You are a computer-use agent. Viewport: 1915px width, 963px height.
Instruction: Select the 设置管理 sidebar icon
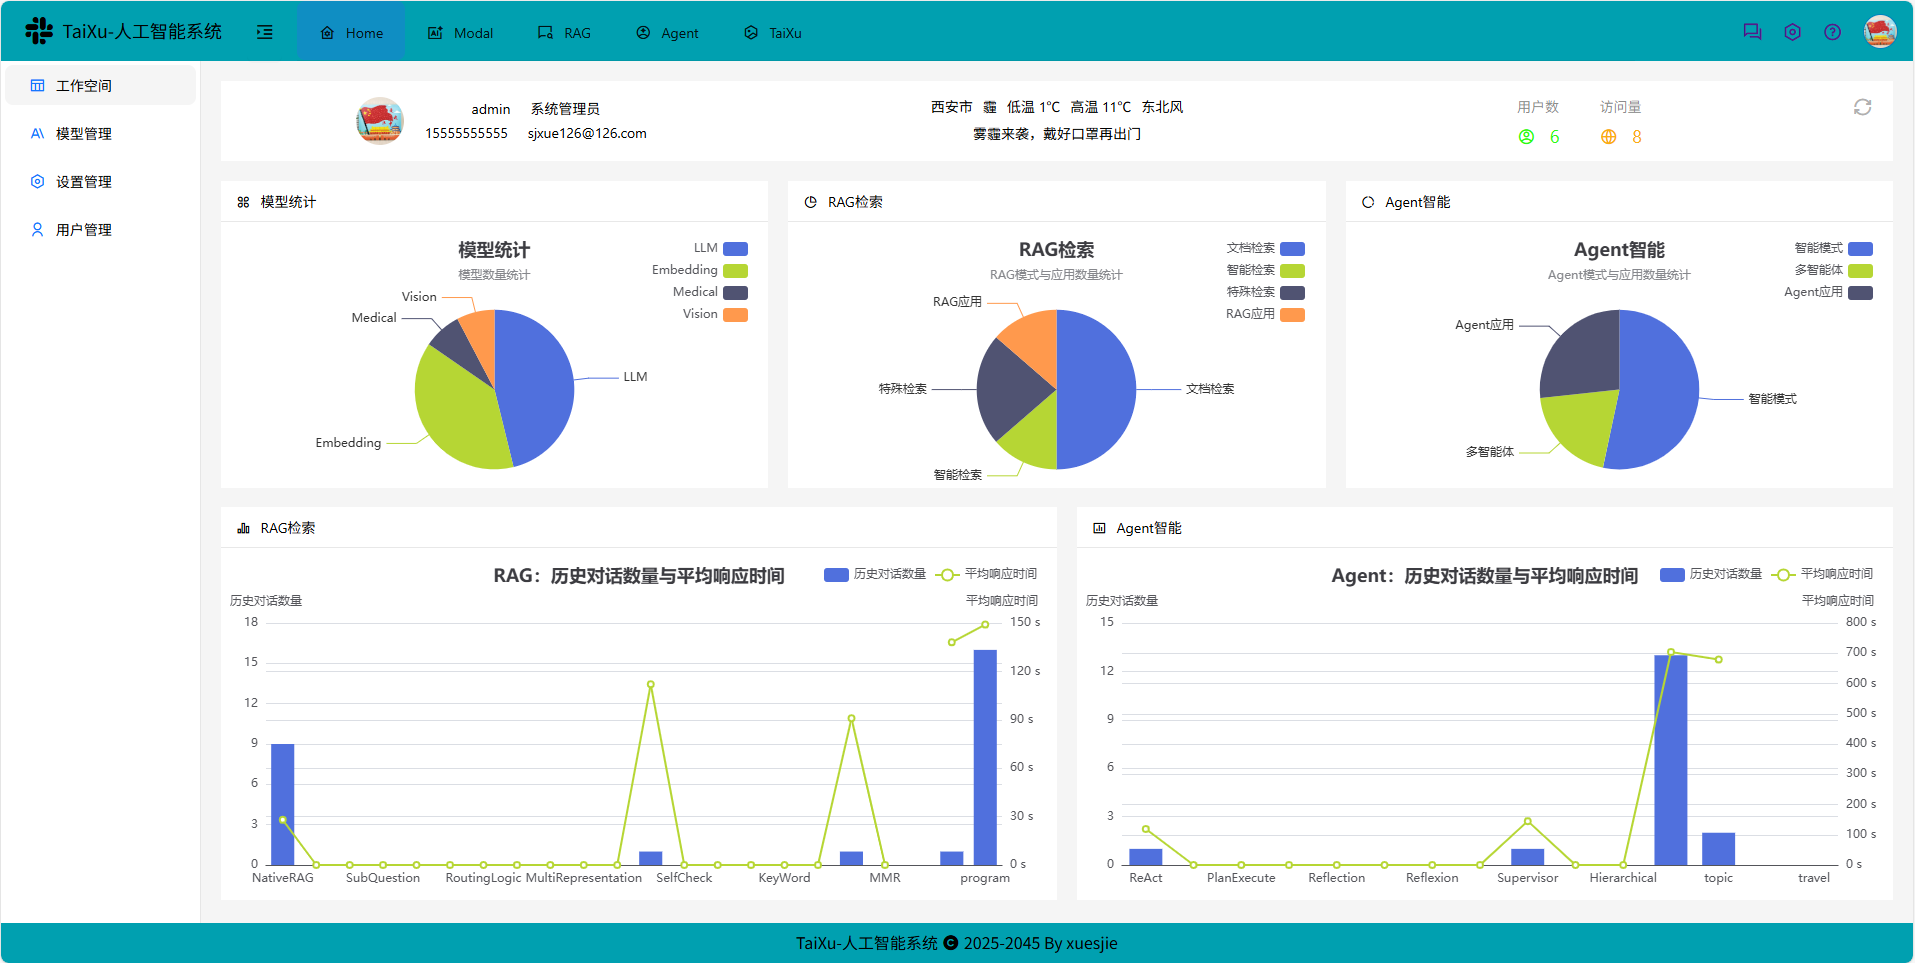click(x=37, y=181)
